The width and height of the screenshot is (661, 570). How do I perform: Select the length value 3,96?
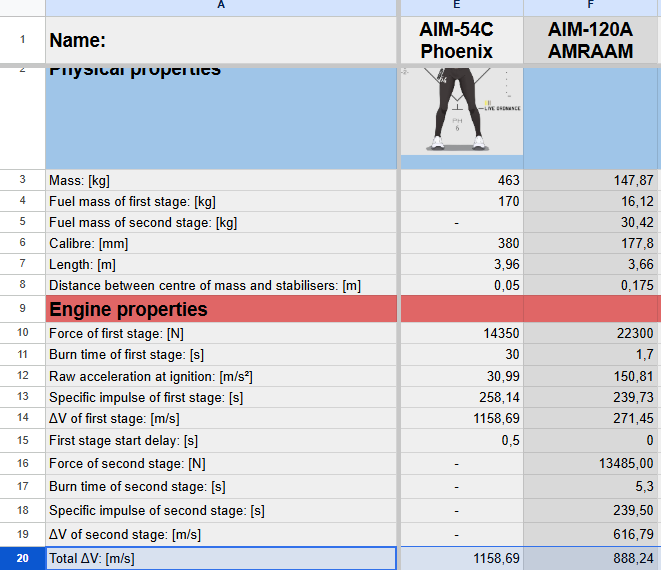pyautogui.click(x=462, y=264)
